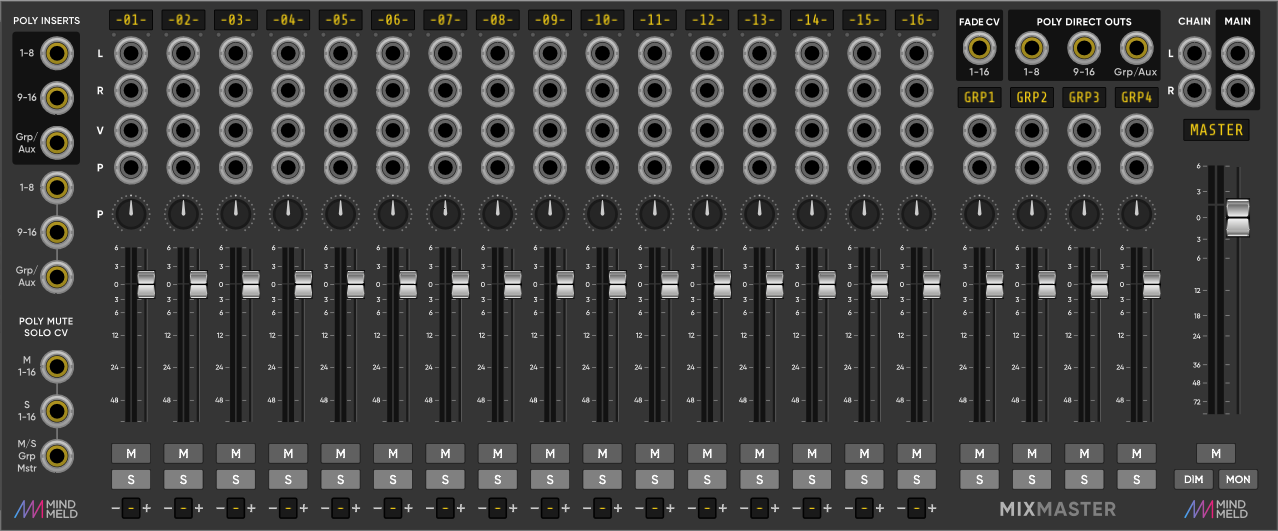Mute track 13
This screenshot has width=1278, height=531.
tap(759, 454)
